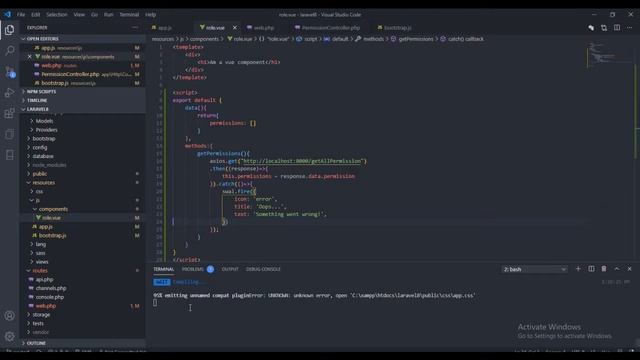Open Run and Debug view
Image resolution: width=640 pixels, height=360 pixels.
pos(9,93)
